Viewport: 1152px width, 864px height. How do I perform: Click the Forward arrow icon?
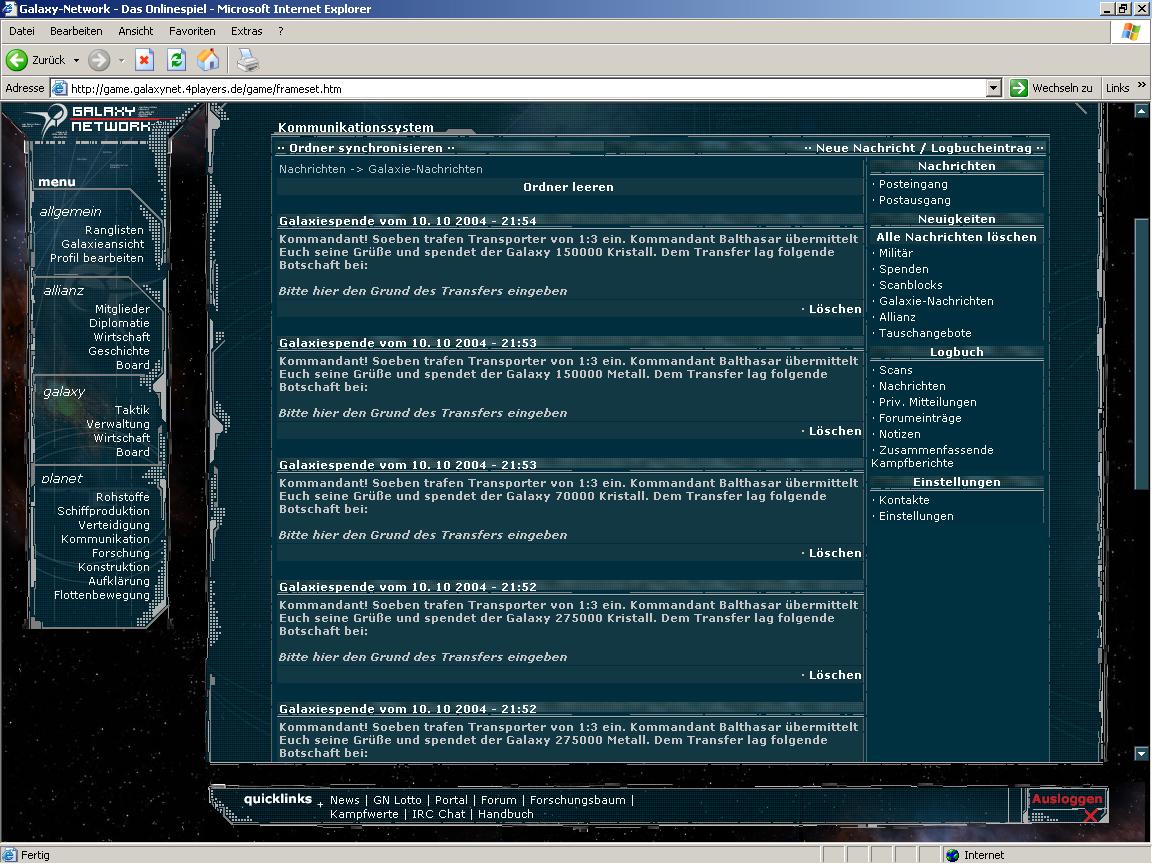point(98,60)
